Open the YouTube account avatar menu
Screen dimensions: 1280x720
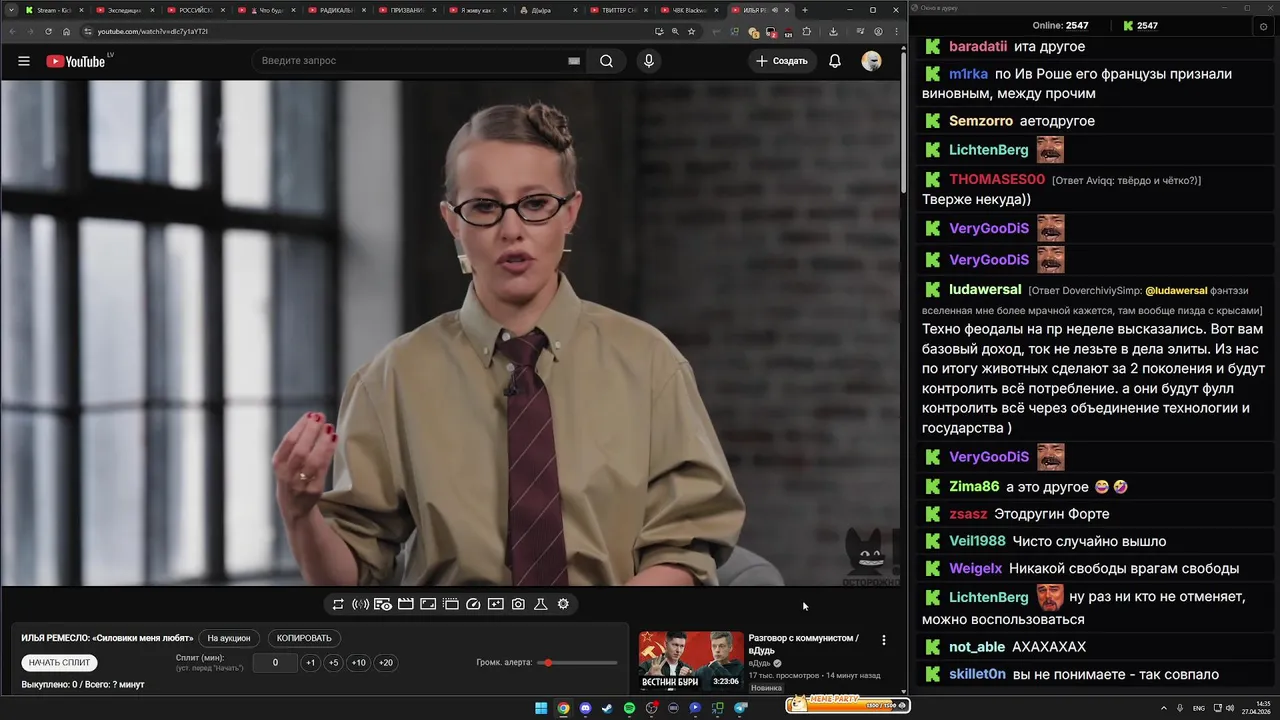click(871, 61)
